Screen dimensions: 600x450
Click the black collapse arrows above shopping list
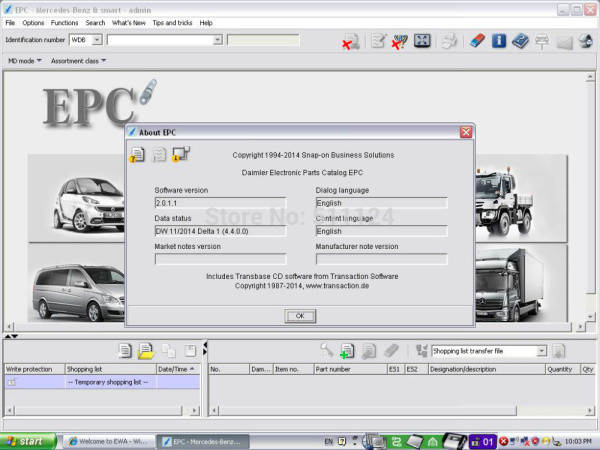(11, 336)
